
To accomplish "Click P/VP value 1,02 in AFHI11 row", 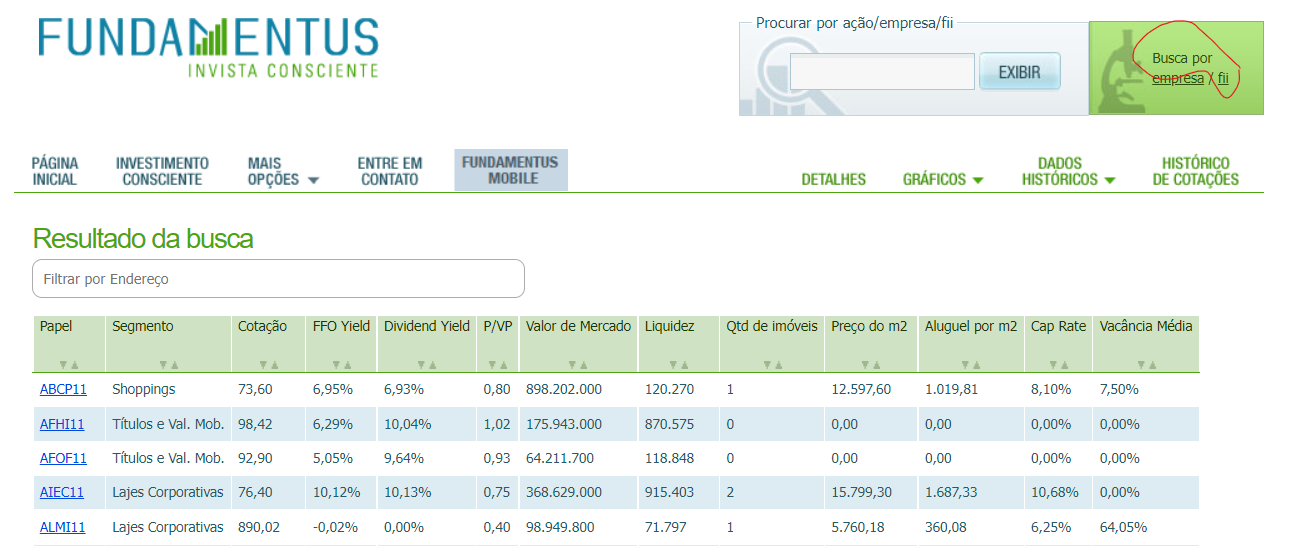I will point(497,424).
